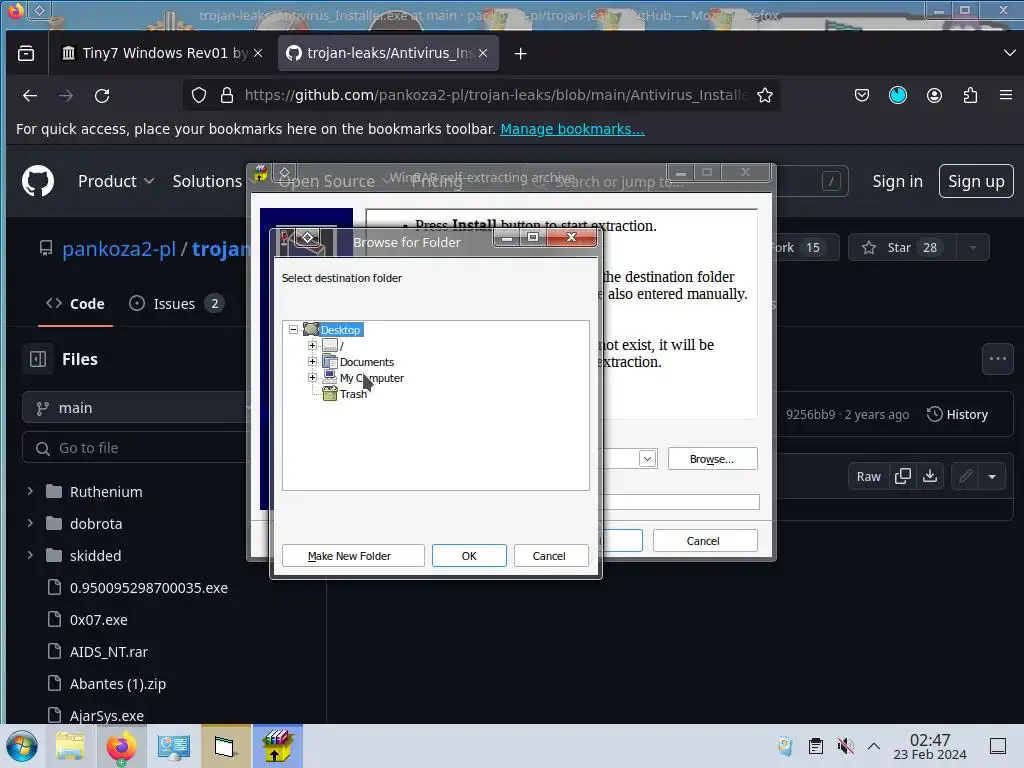
Task: Click the Star repository button
Action: (x=903, y=248)
